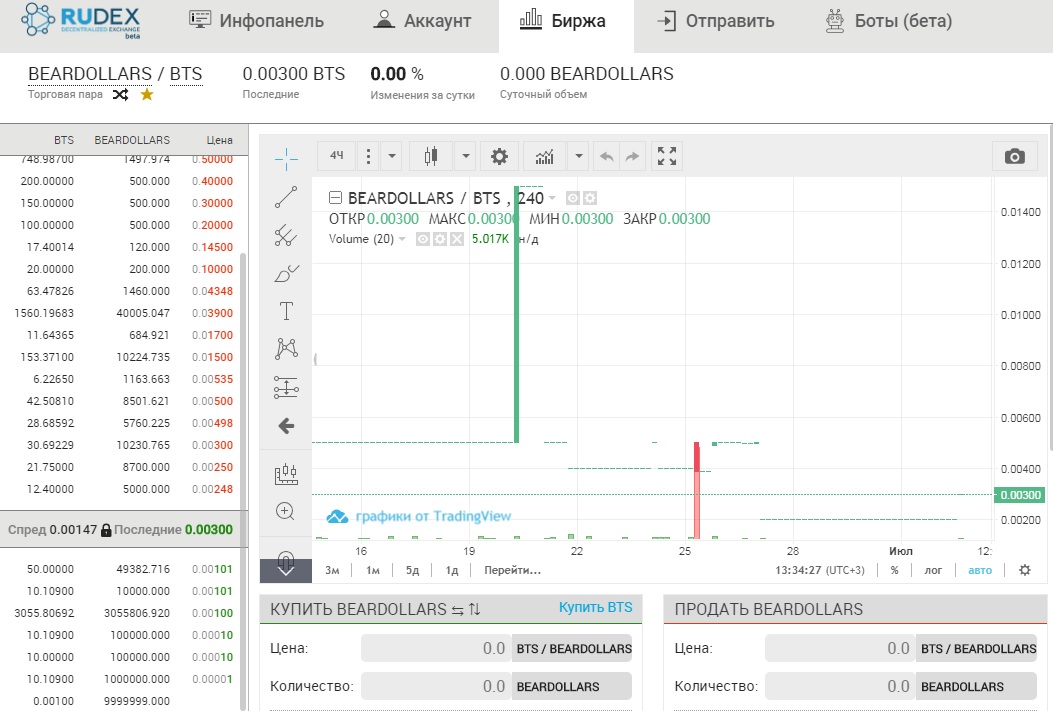Image resolution: width=1053 pixels, height=711 pixels.
Task: Open main series settings gear in legend
Action: pyautogui.click(x=590, y=198)
